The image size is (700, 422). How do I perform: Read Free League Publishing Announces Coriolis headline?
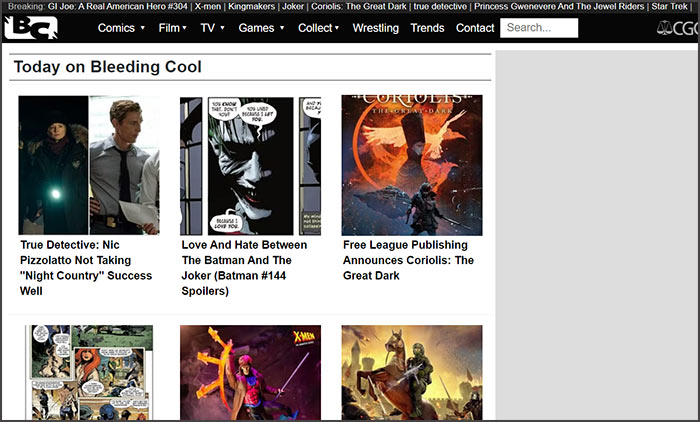point(408,260)
